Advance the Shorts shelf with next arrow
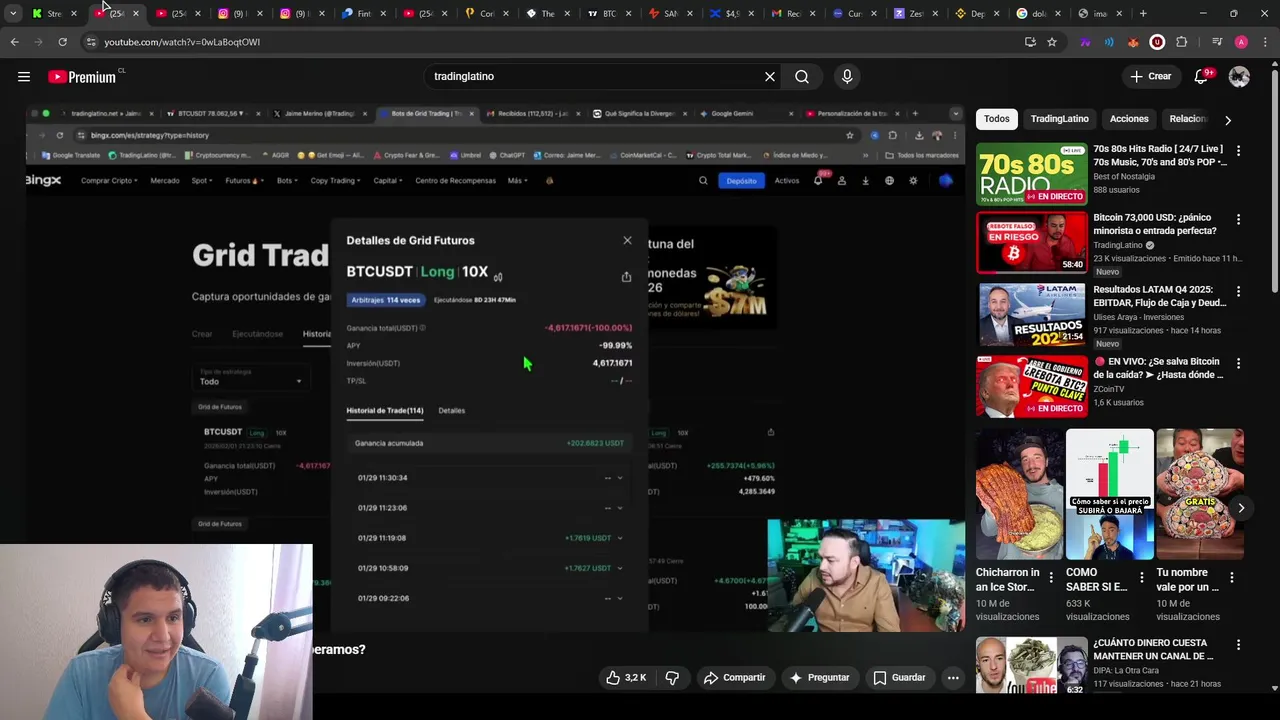Image resolution: width=1280 pixels, height=720 pixels. point(1241,508)
